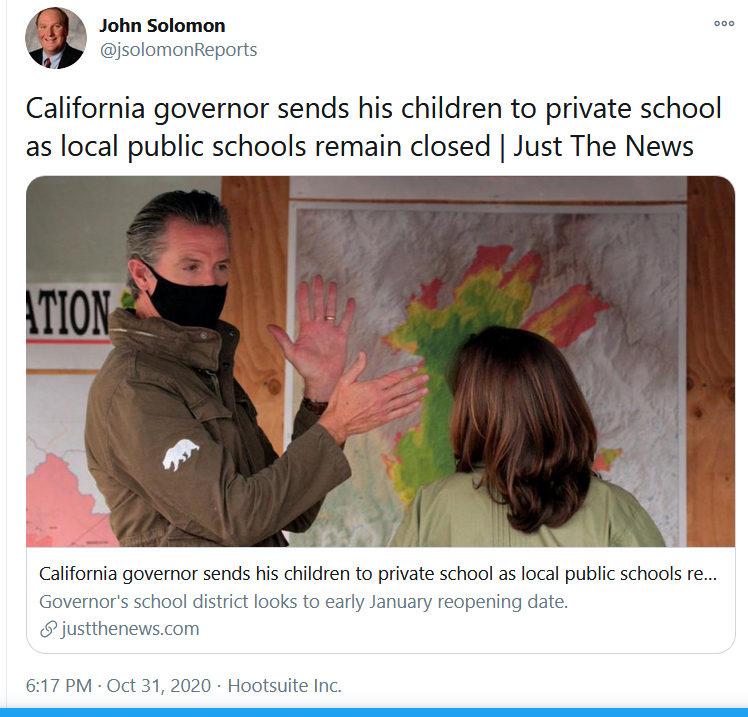Click the bear logo on the jacket in the photo
The height and width of the screenshot is (717, 748).
180,455
